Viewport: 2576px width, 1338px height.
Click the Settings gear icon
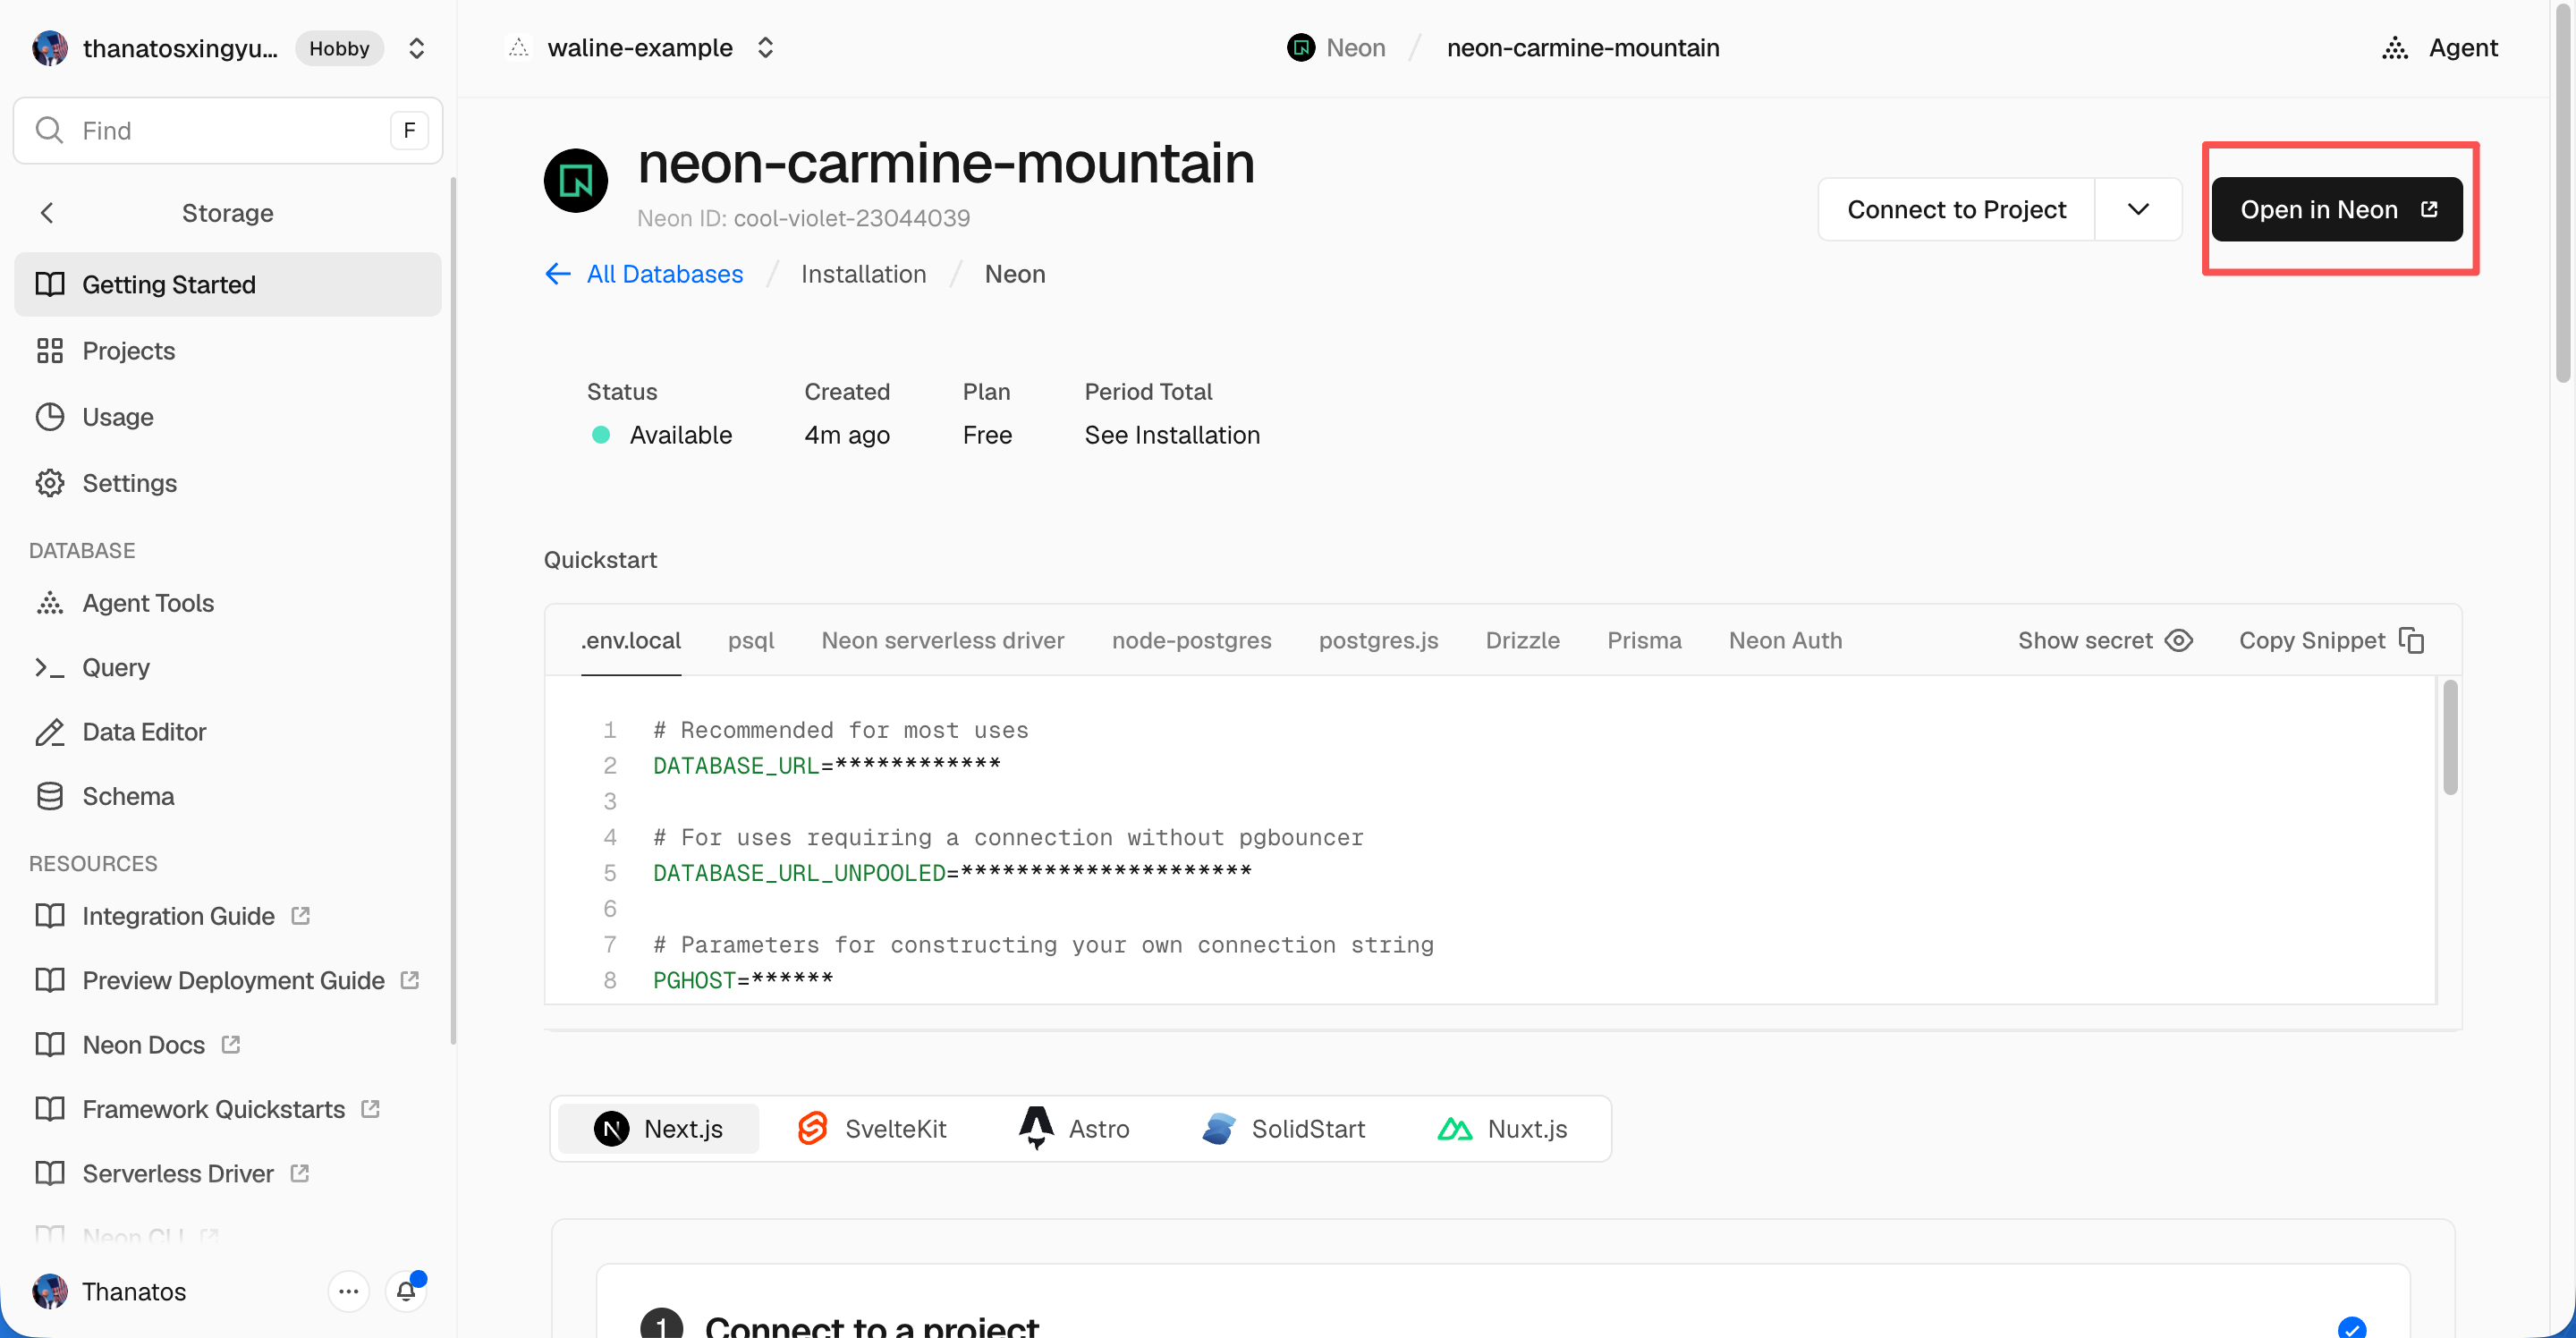49,483
